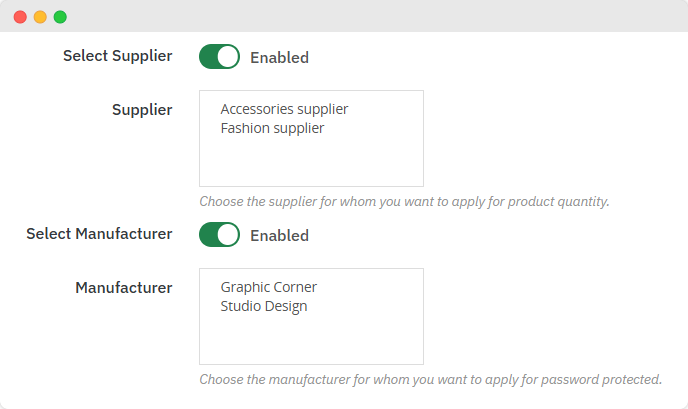
Task: Click empty area inside the Supplier listbox
Action: [x=311, y=162]
